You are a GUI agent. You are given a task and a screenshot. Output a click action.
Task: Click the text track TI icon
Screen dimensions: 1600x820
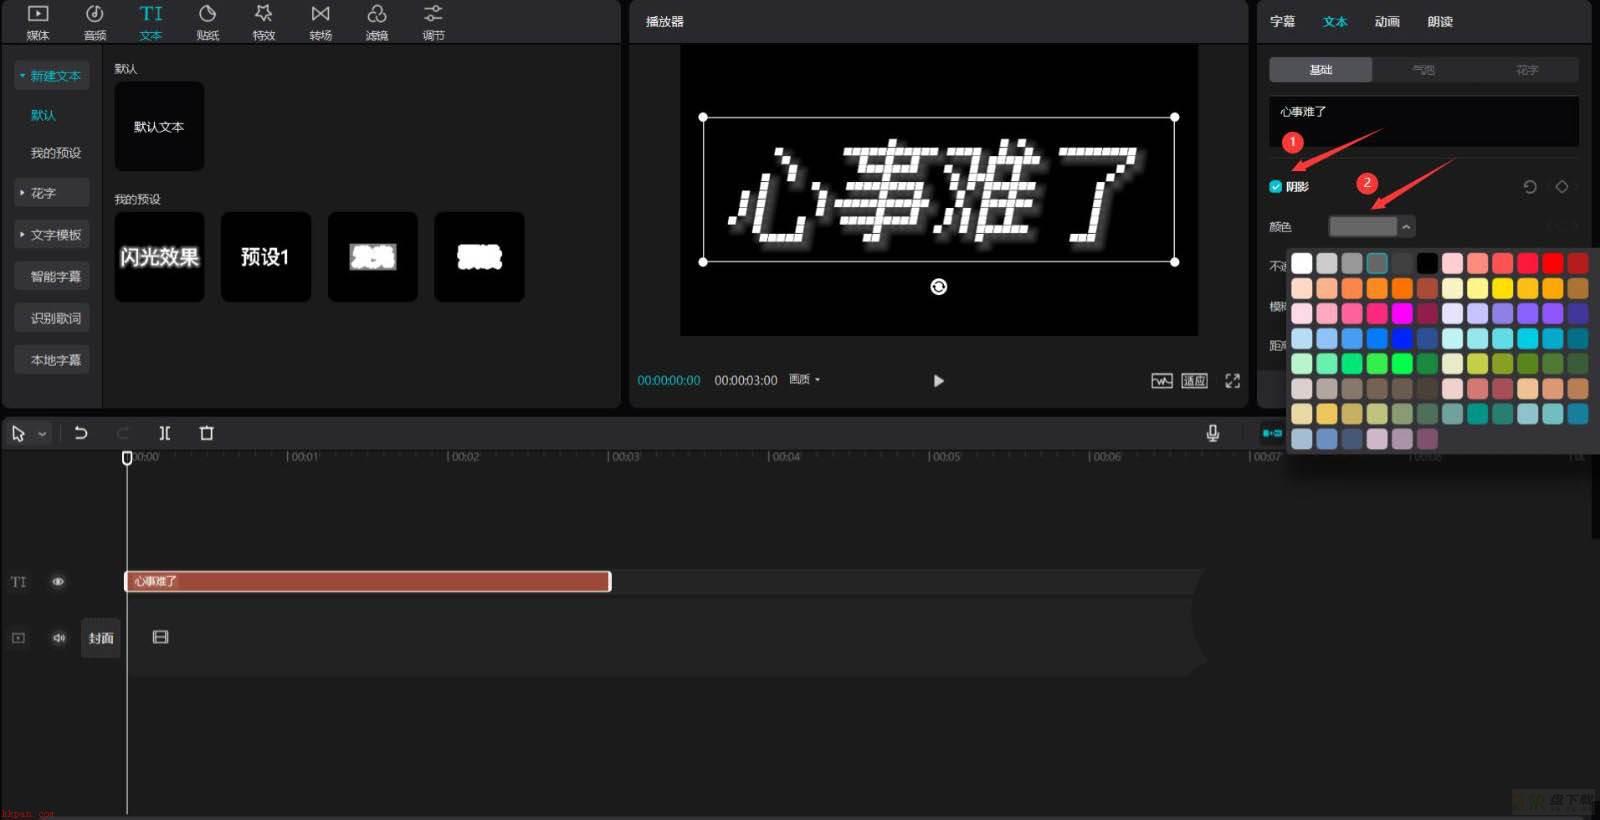[x=18, y=582]
